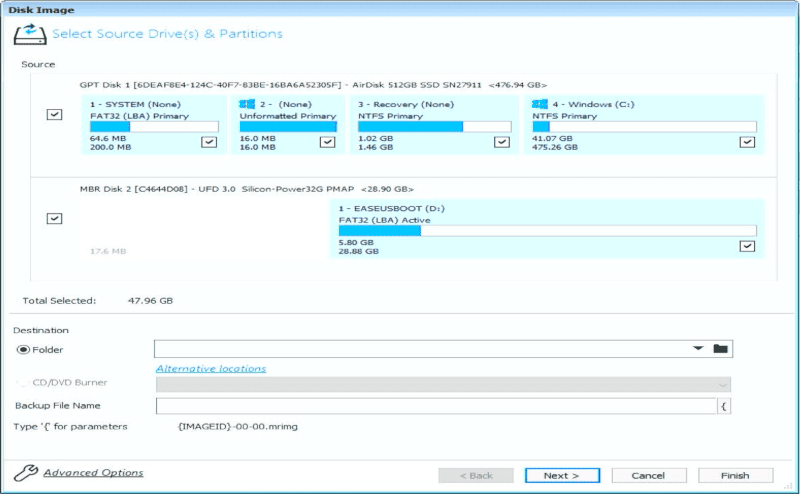Click the Advanced Options wrench icon
This screenshot has height=494, width=800.
click(26, 474)
